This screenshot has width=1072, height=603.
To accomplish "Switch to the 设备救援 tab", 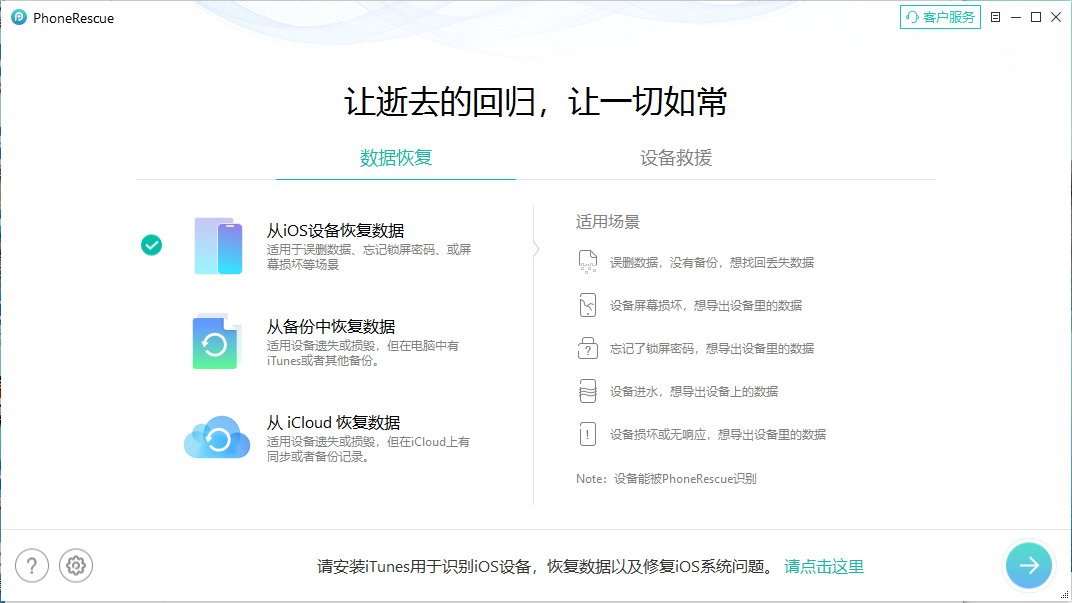I will [x=676, y=158].
